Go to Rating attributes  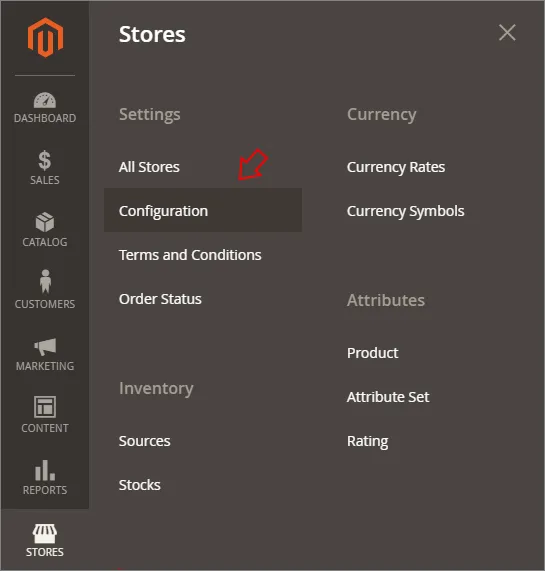click(x=367, y=441)
